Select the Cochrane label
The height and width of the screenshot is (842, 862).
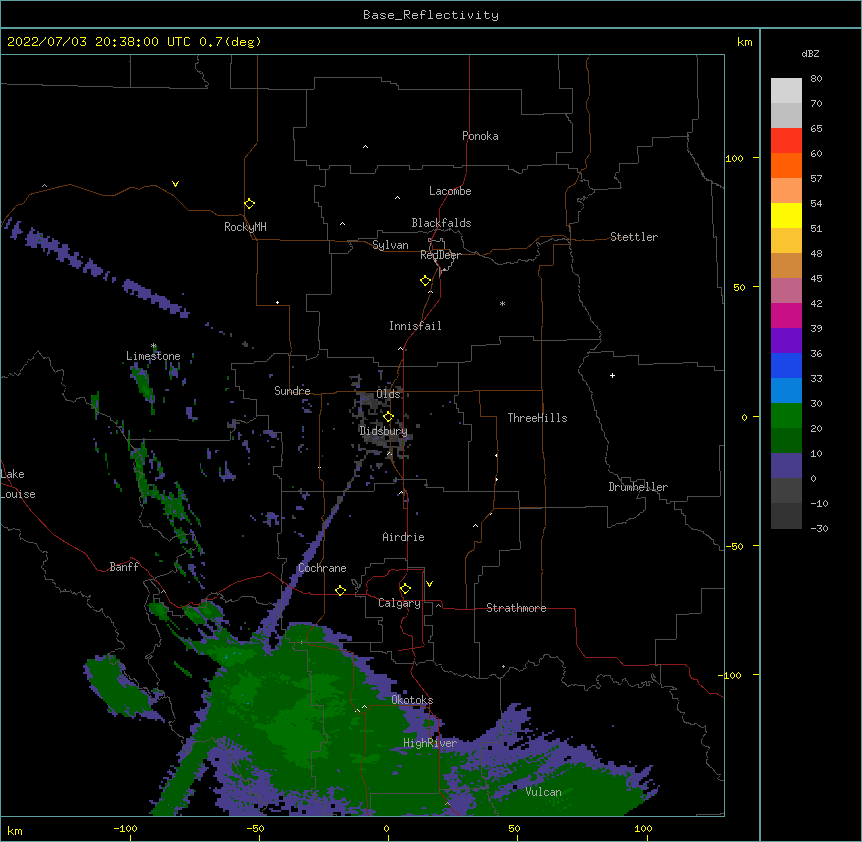point(322,568)
